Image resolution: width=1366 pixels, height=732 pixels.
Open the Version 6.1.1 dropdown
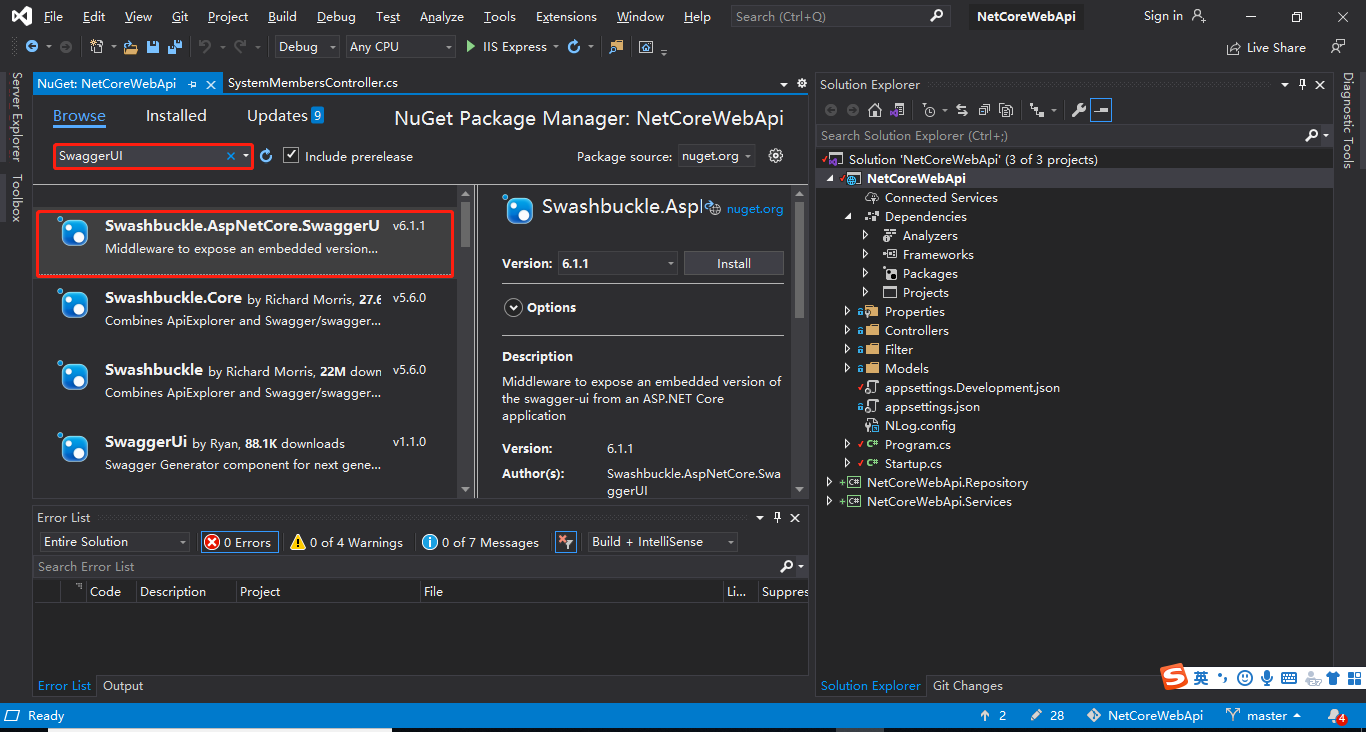click(x=618, y=263)
